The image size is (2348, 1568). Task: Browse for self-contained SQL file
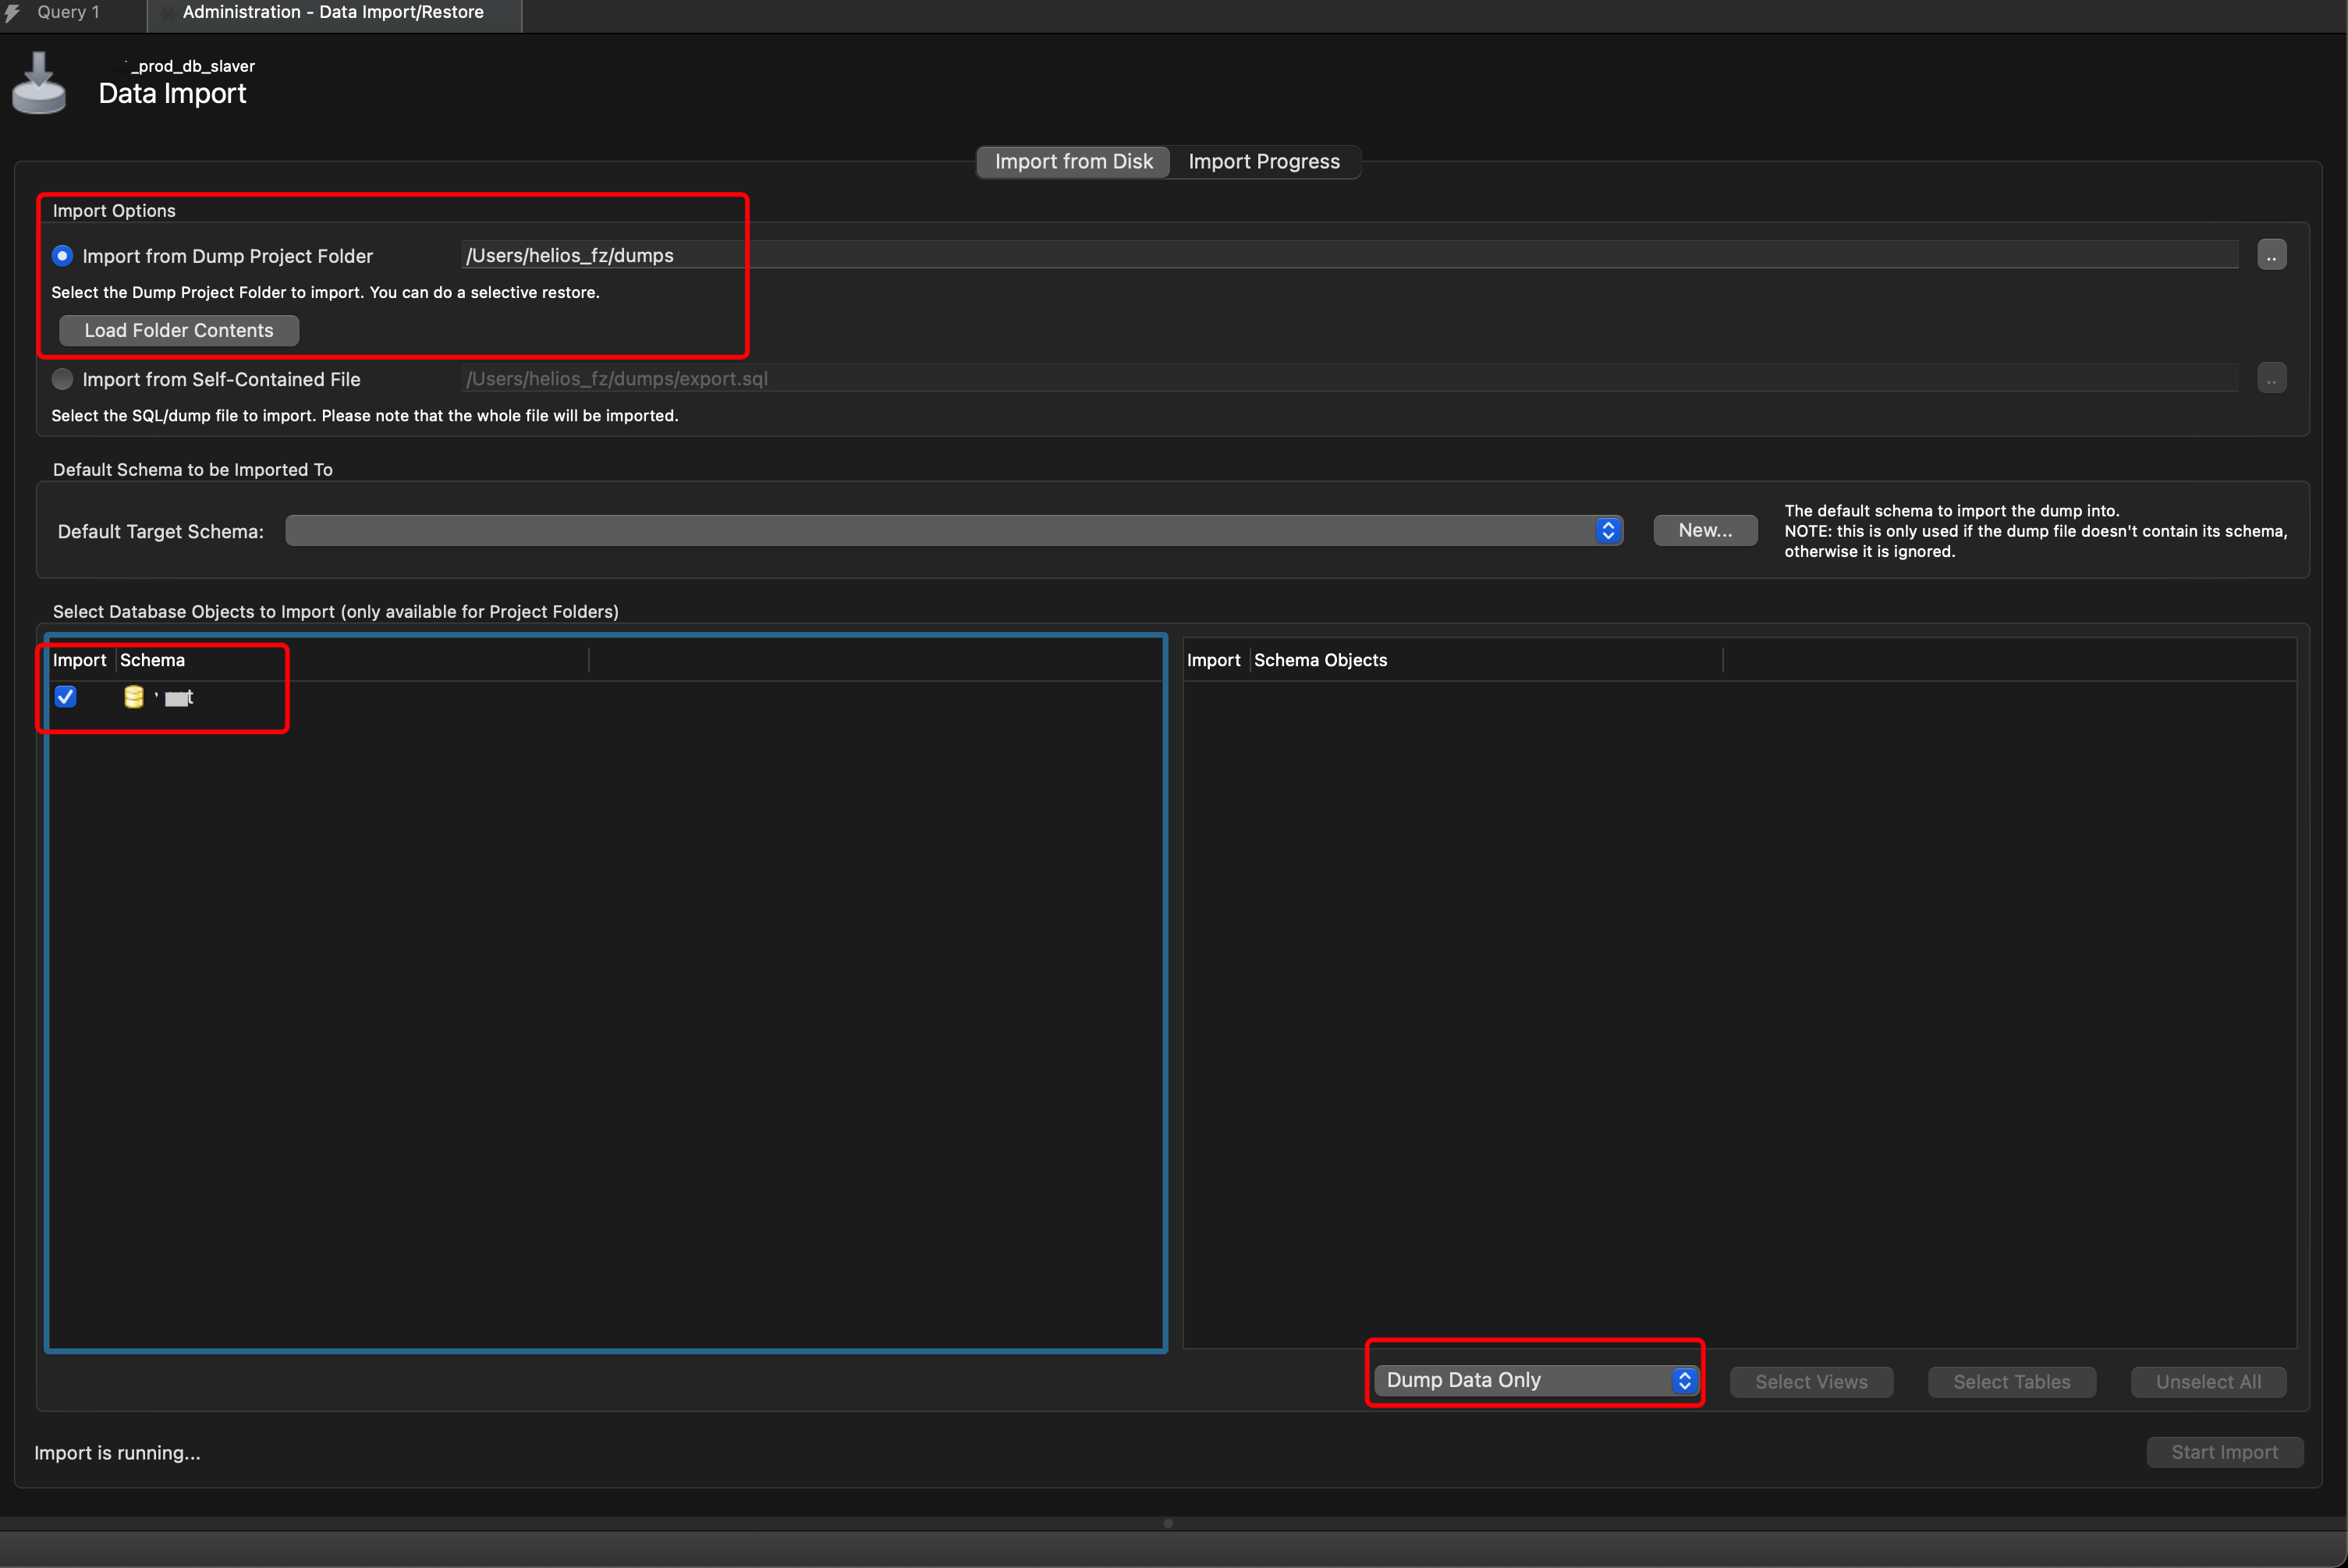[2271, 379]
